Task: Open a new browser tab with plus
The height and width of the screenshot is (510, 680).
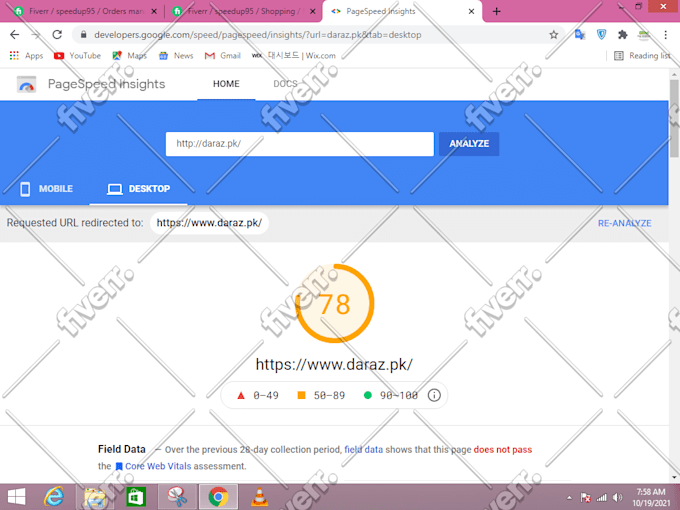Action: 497,11
